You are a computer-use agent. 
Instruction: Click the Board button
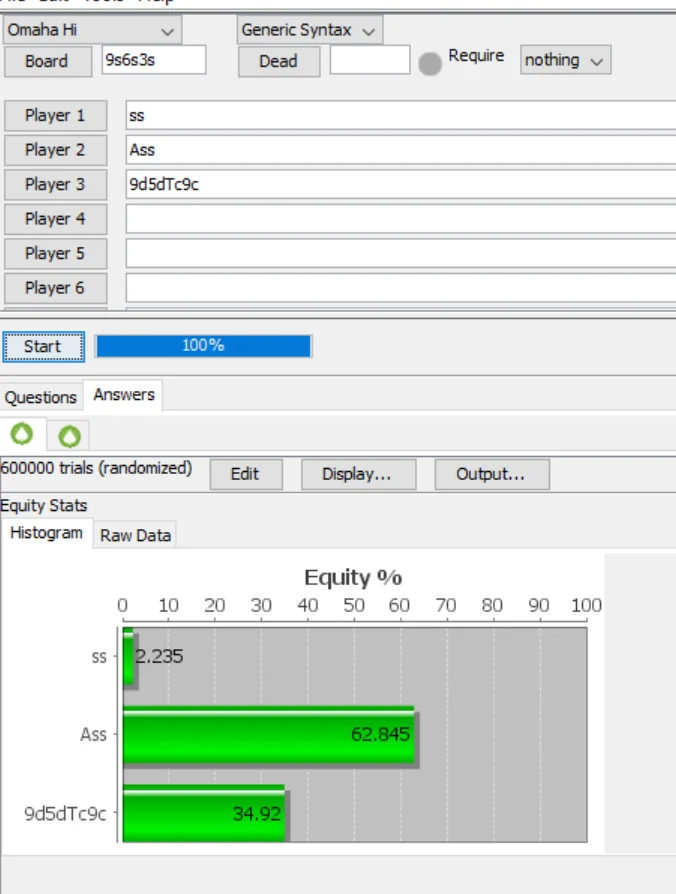click(x=47, y=61)
